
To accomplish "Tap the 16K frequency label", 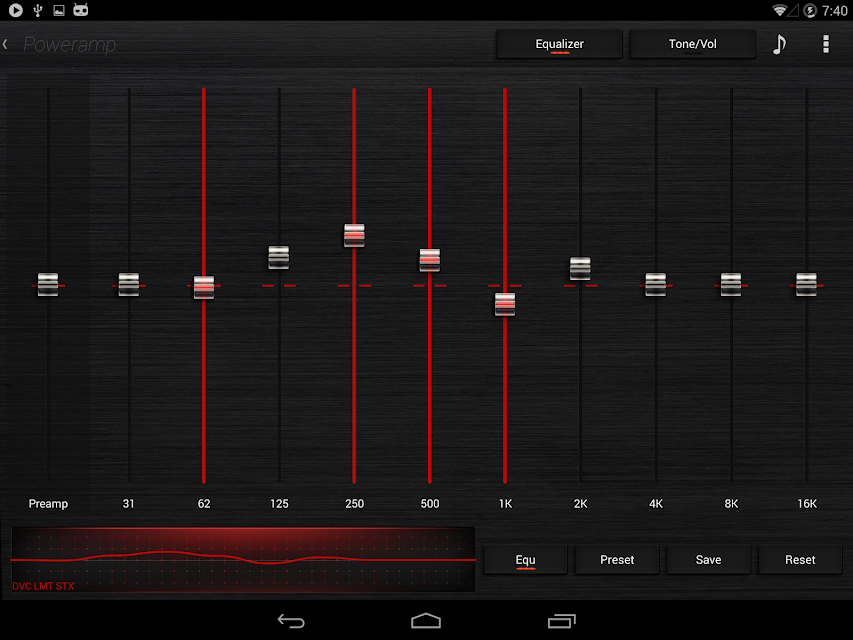I will 807,504.
